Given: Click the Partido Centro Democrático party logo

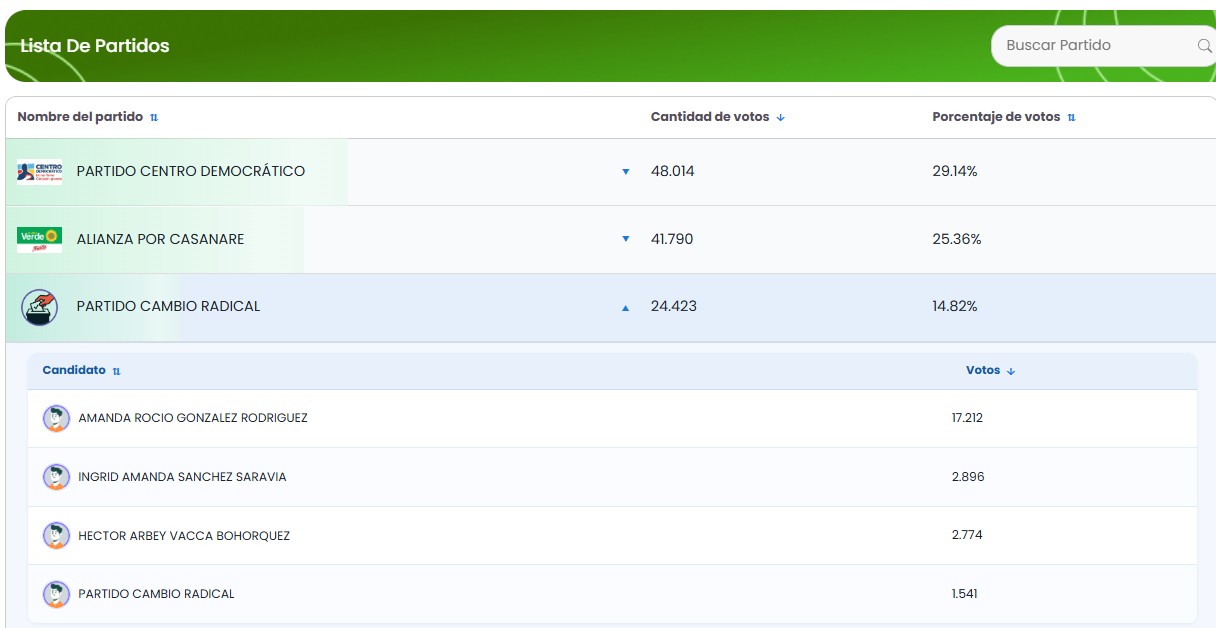Looking at the screenshot, I should [x=38, y=171].
